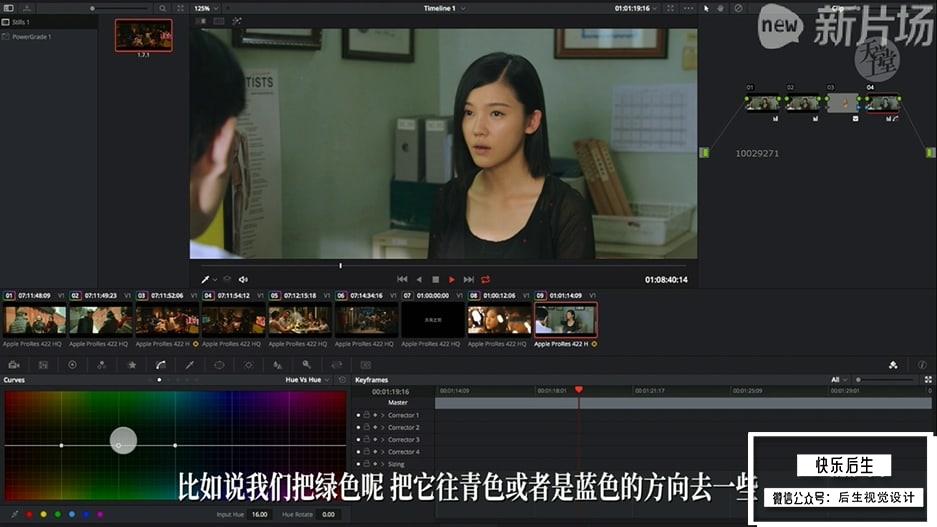Enable the split screen viewer icon

click(219, 21)
